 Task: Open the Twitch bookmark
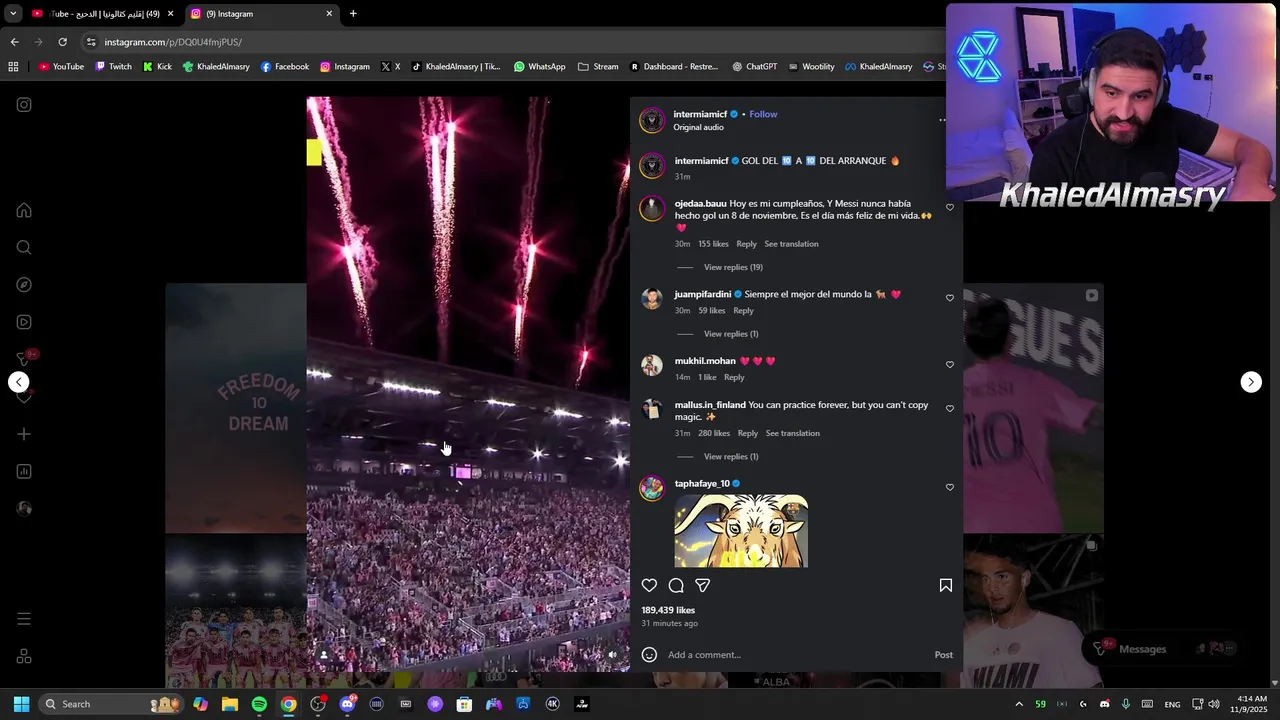(x=113, y=67)
